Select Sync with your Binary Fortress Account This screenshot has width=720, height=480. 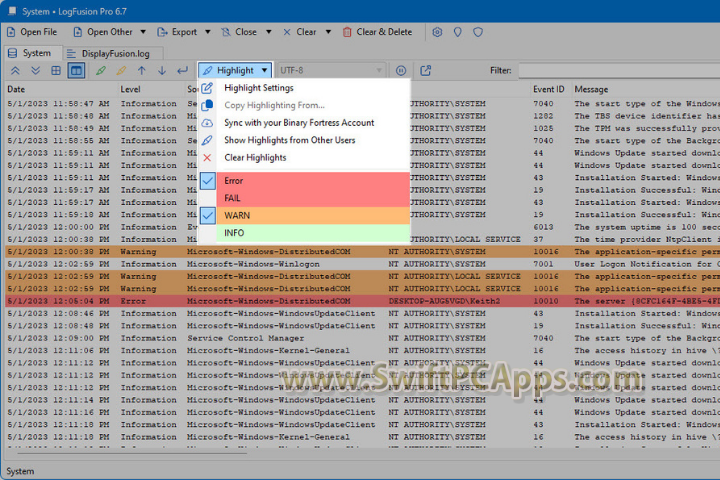[299, 123]
